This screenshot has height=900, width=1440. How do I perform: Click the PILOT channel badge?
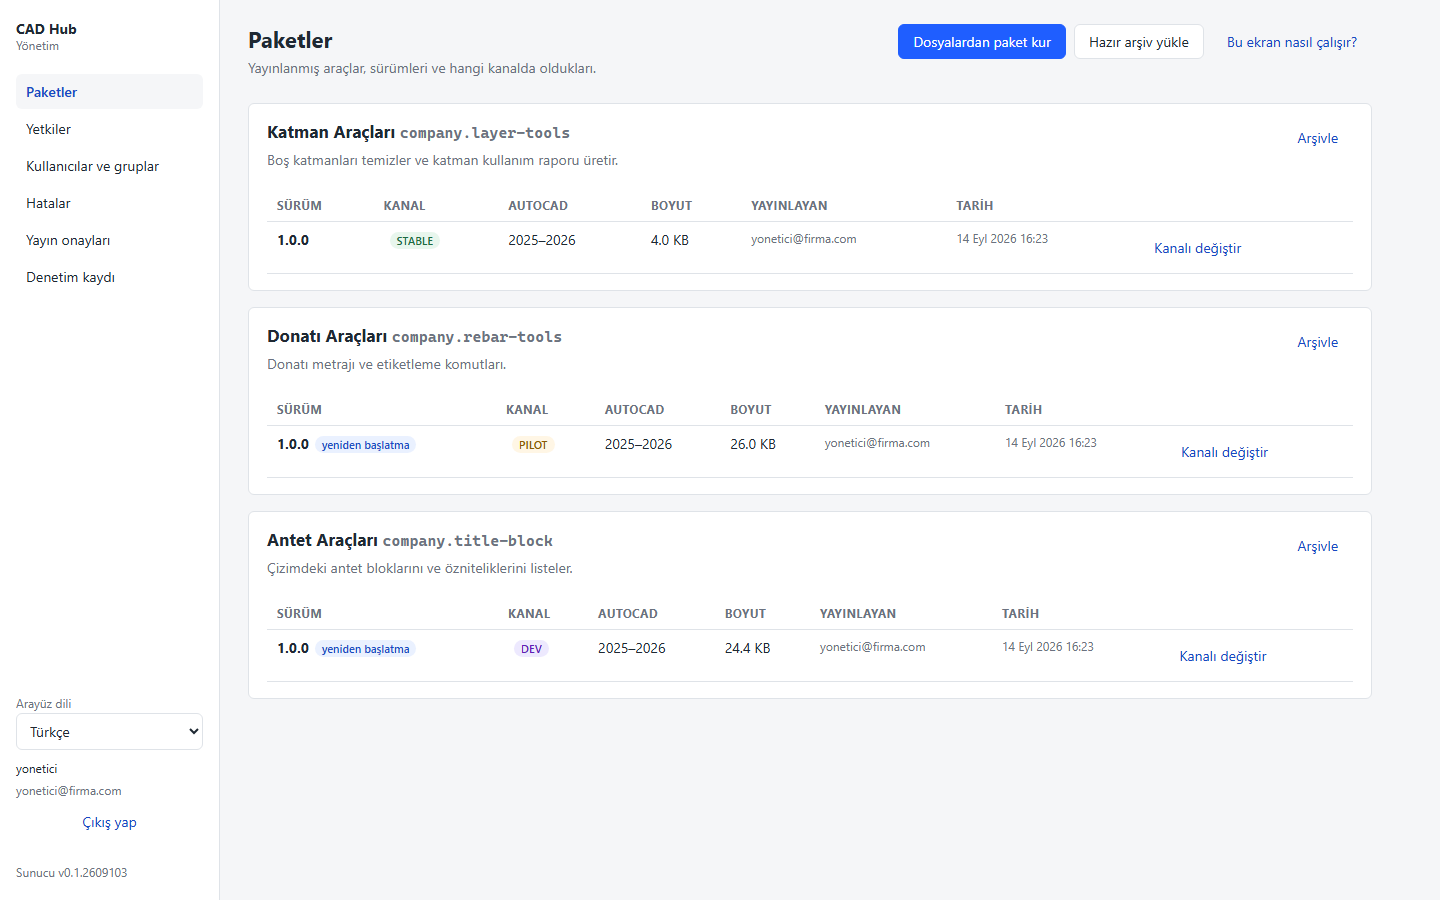pyautogui.click(x=533, y=445)
